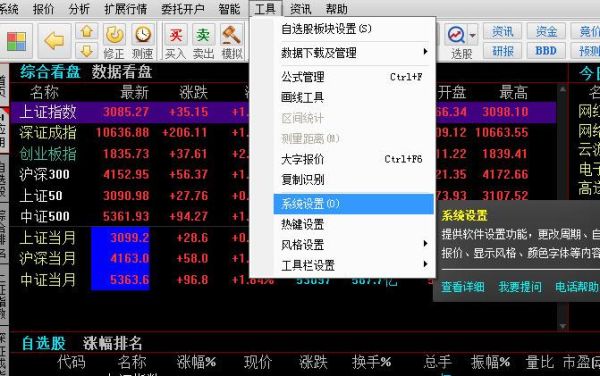The width and height of the screenshot is (600, 376).
Task: Select the 创业板指 row
Action: pos(283,154)
